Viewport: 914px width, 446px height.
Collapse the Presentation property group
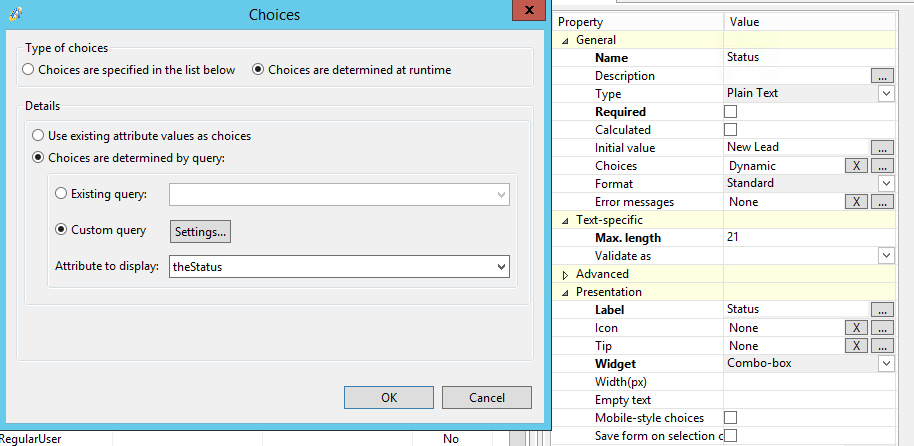coord(564,293)
